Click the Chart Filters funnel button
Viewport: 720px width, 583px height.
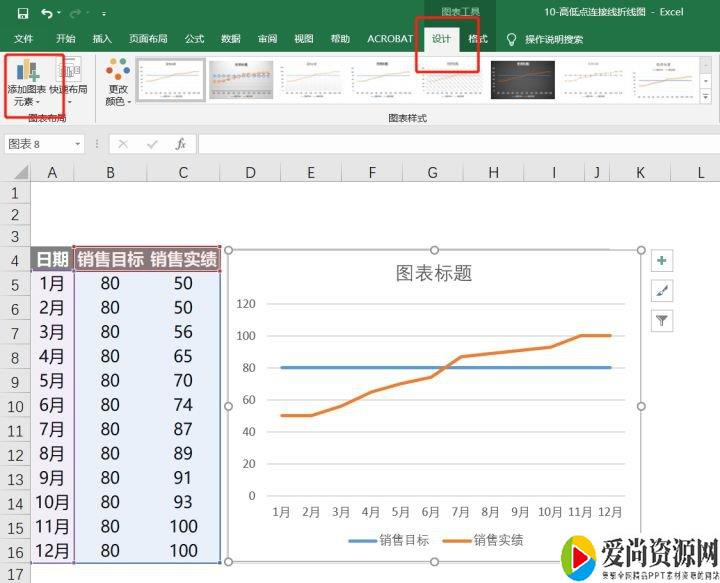tap(662, 321)
